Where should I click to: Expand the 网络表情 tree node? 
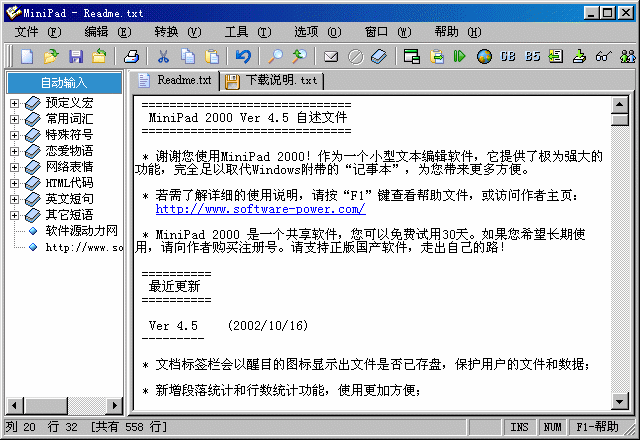coord(14,167)
